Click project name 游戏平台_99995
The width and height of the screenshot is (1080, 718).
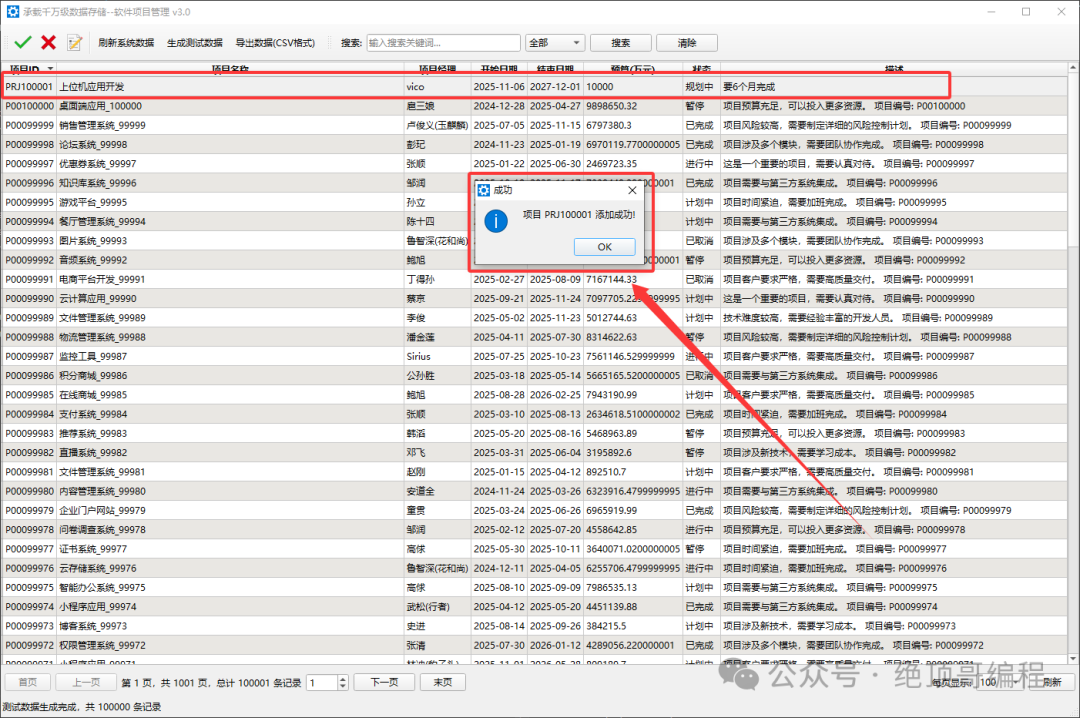coord(93,203)
